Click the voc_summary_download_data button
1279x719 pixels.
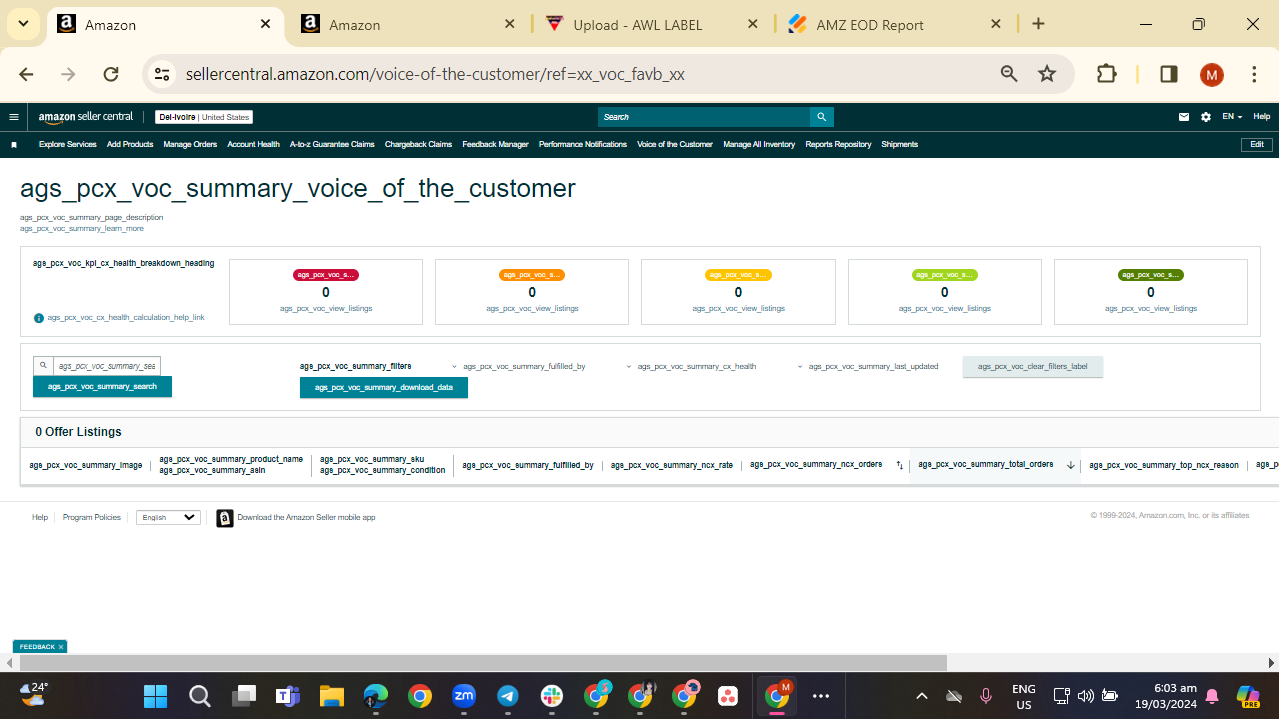pos(384,388)
